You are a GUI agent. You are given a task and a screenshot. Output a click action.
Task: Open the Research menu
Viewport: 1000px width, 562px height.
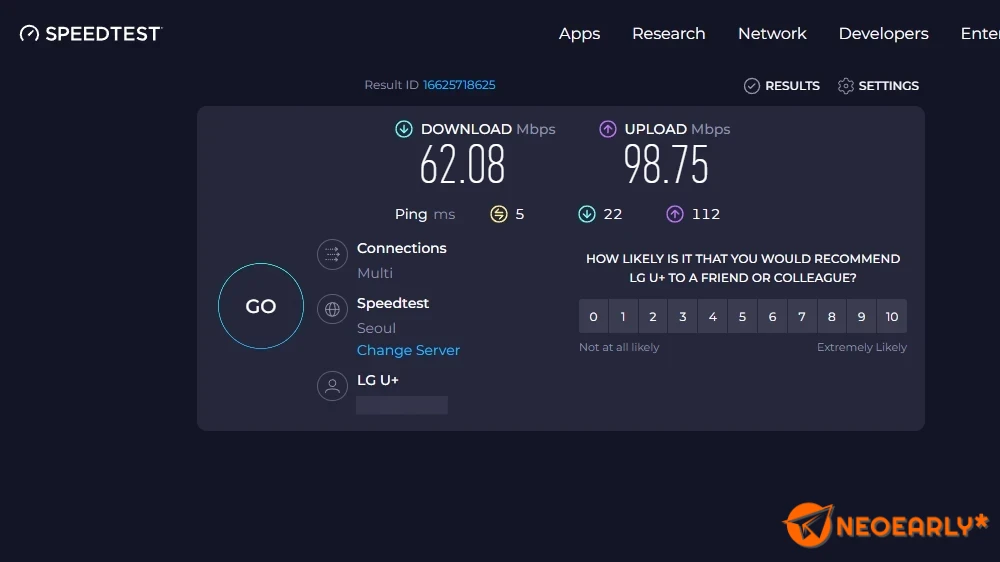click(668, 33)
